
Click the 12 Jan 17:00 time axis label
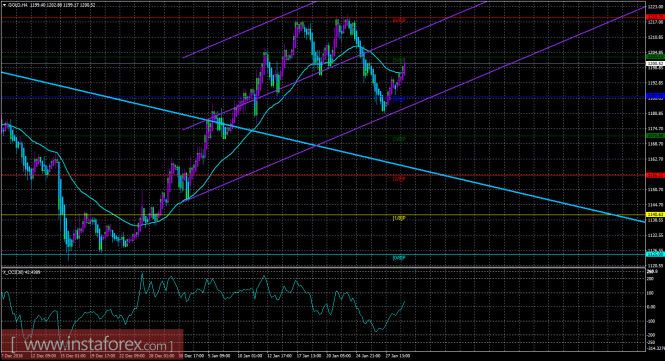279,356
